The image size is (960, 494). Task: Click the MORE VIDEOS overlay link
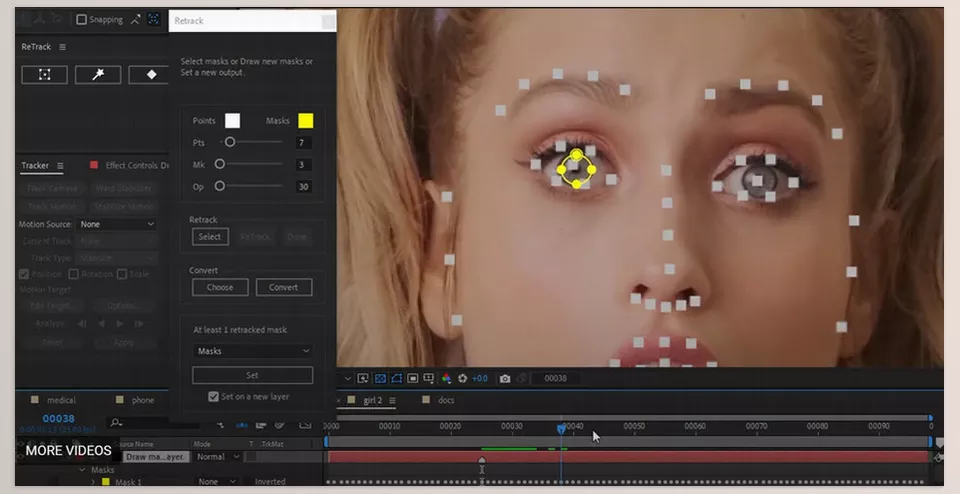69,451
